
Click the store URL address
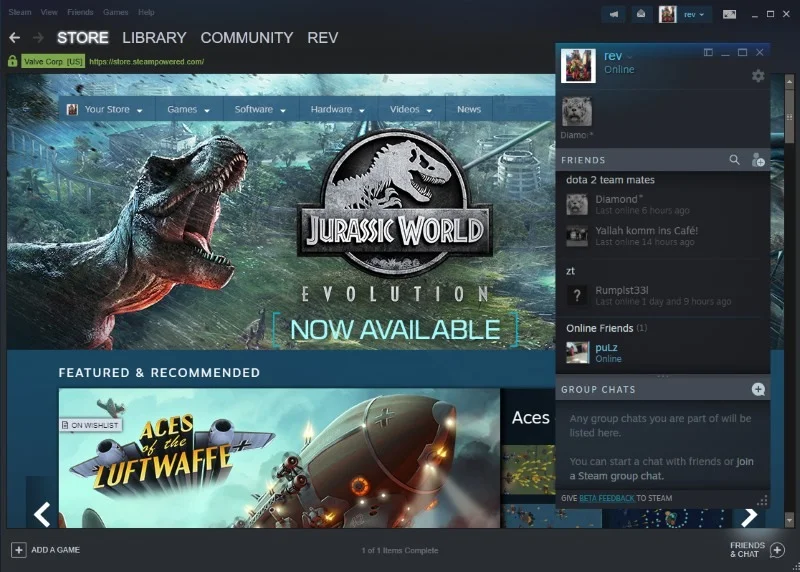[146, 62]
